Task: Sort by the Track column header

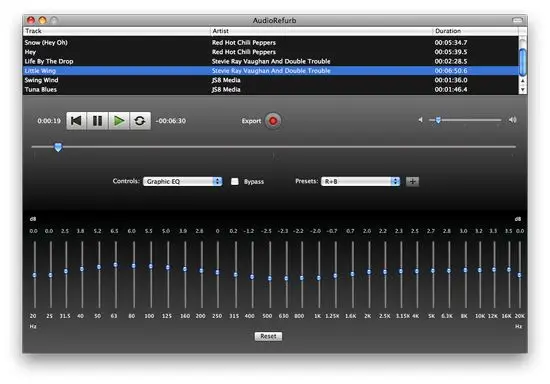Action: coord(117,31)
